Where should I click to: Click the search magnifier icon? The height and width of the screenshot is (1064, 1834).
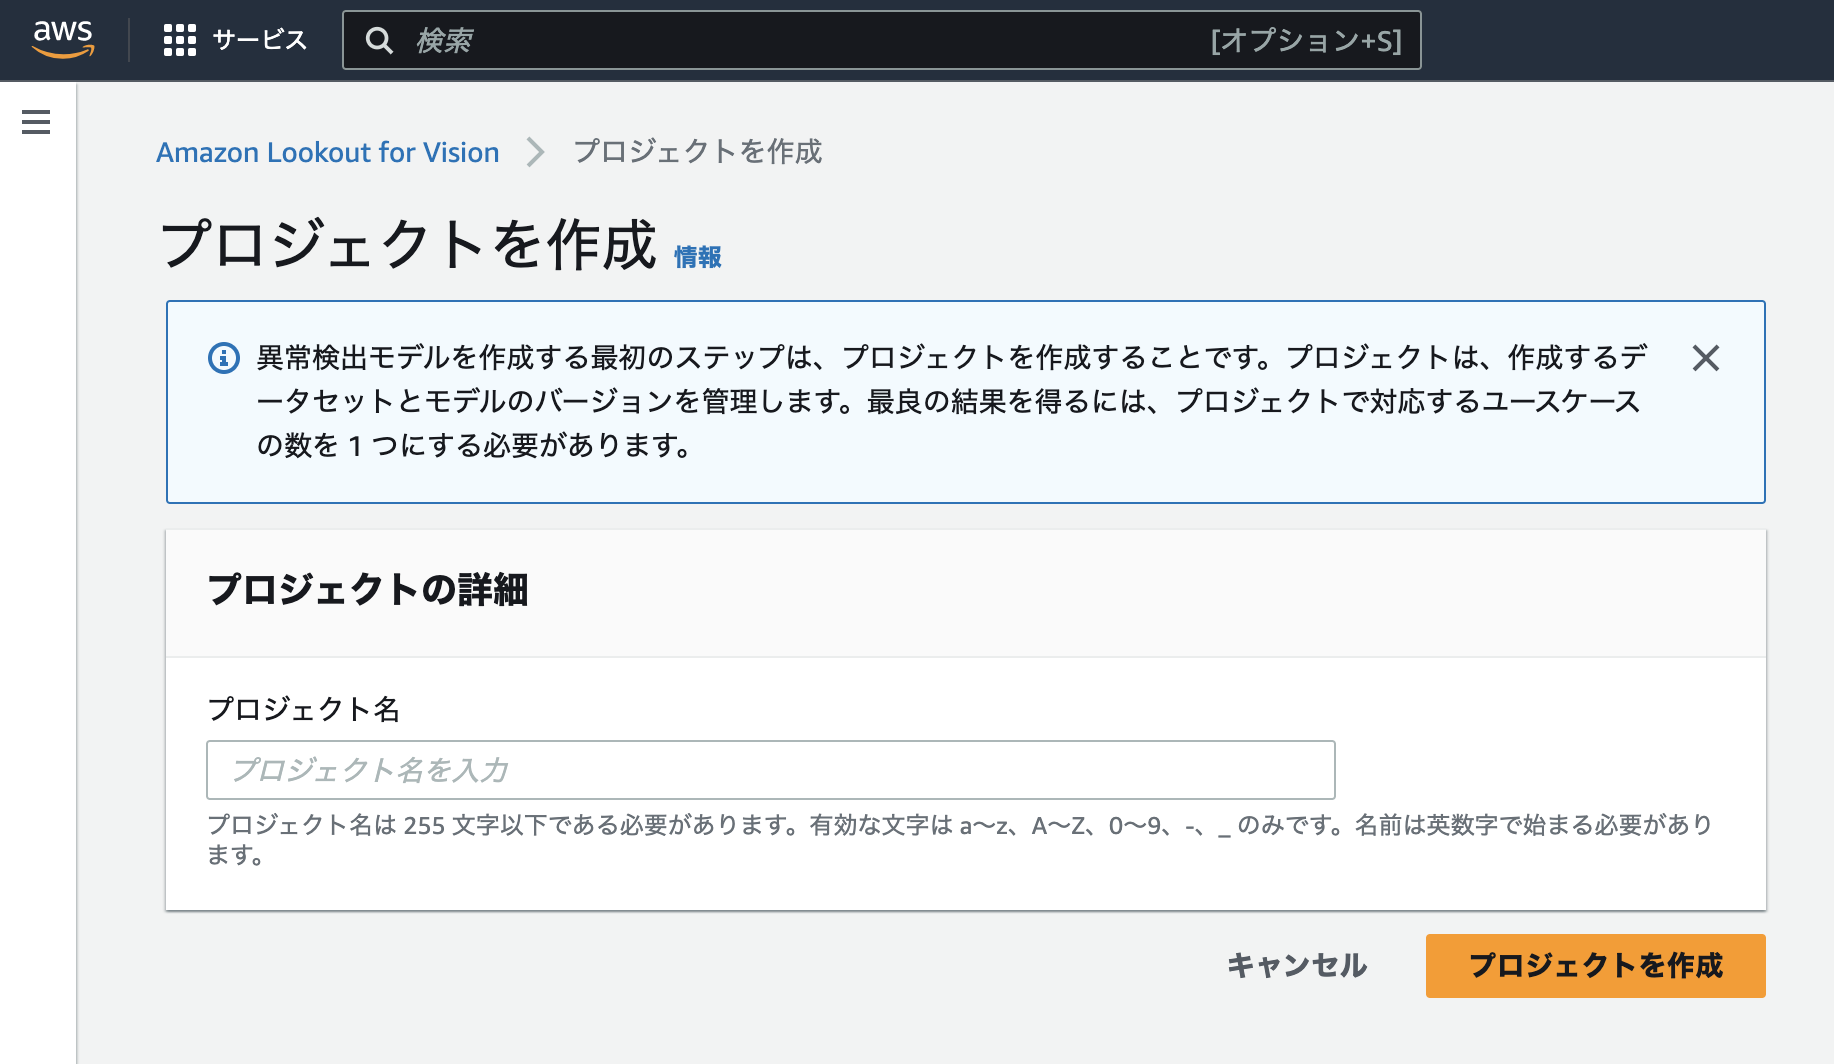pyautogui.click(x=379, y=40)
